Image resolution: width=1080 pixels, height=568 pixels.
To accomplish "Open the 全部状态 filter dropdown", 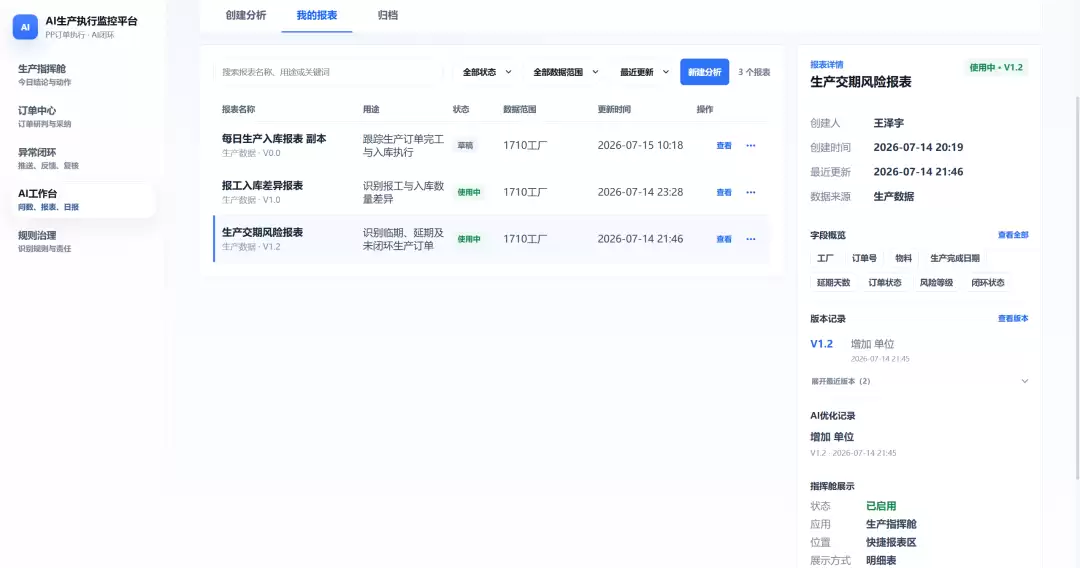I will 487,72.
